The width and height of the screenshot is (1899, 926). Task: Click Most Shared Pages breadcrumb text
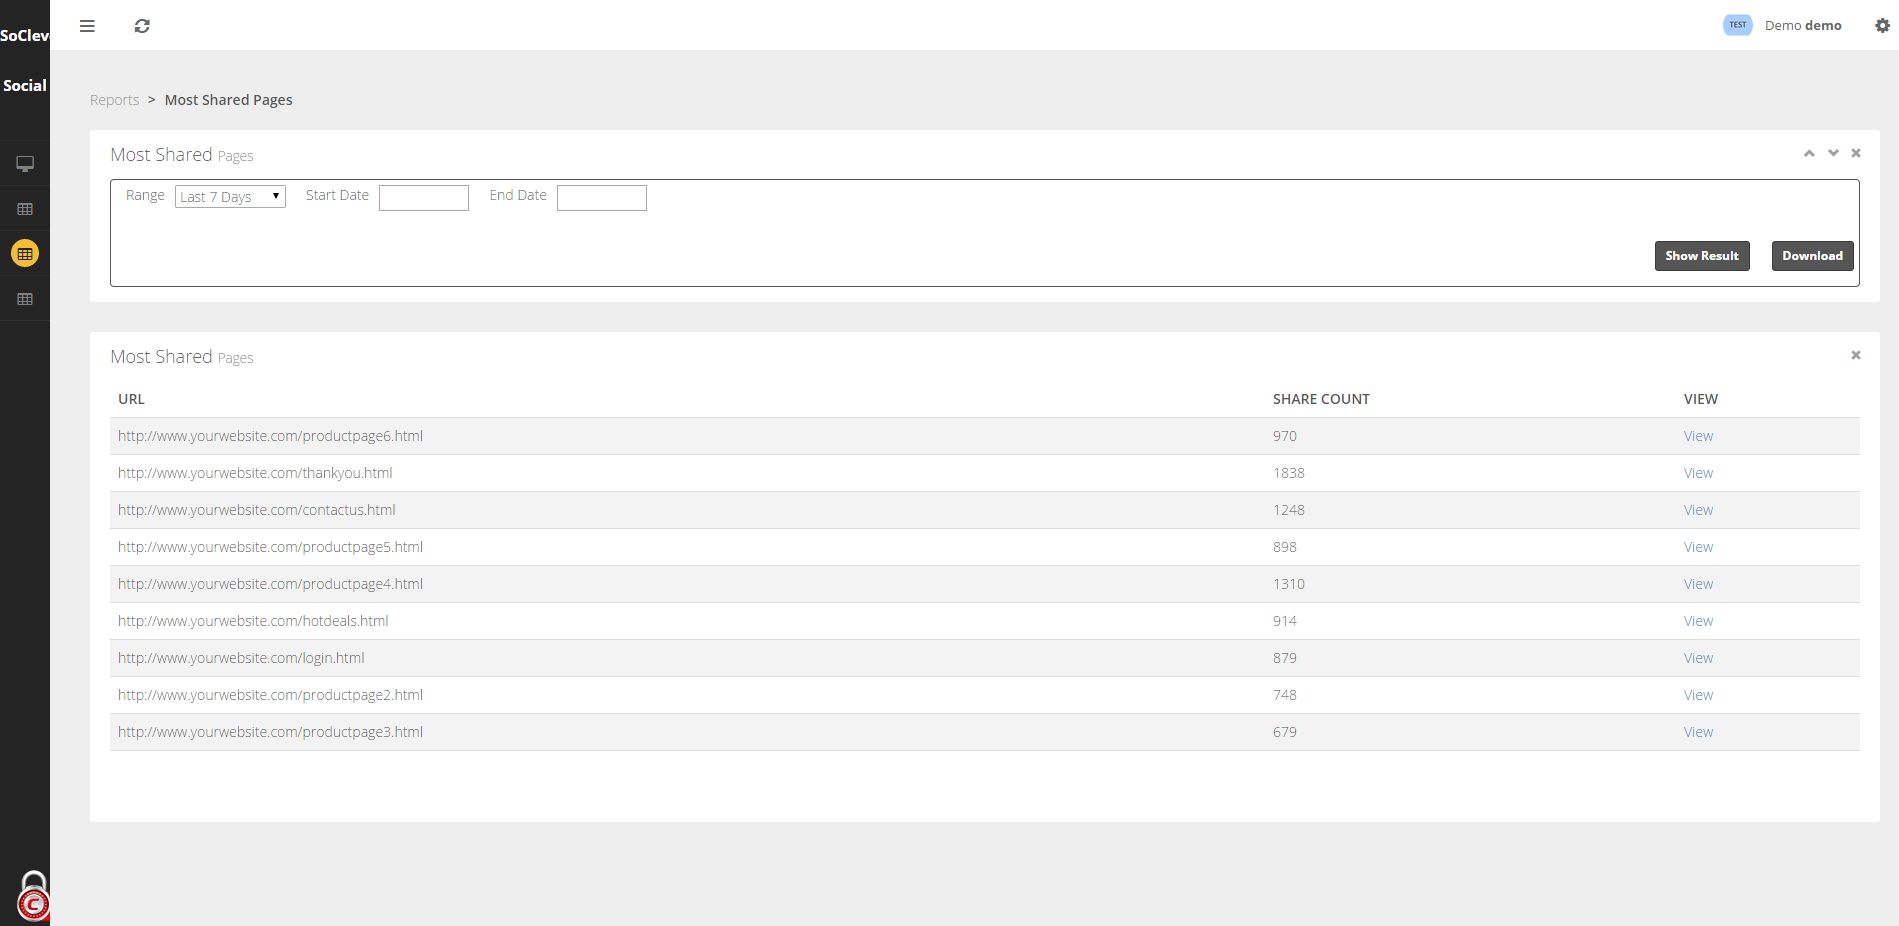(229, 100)
